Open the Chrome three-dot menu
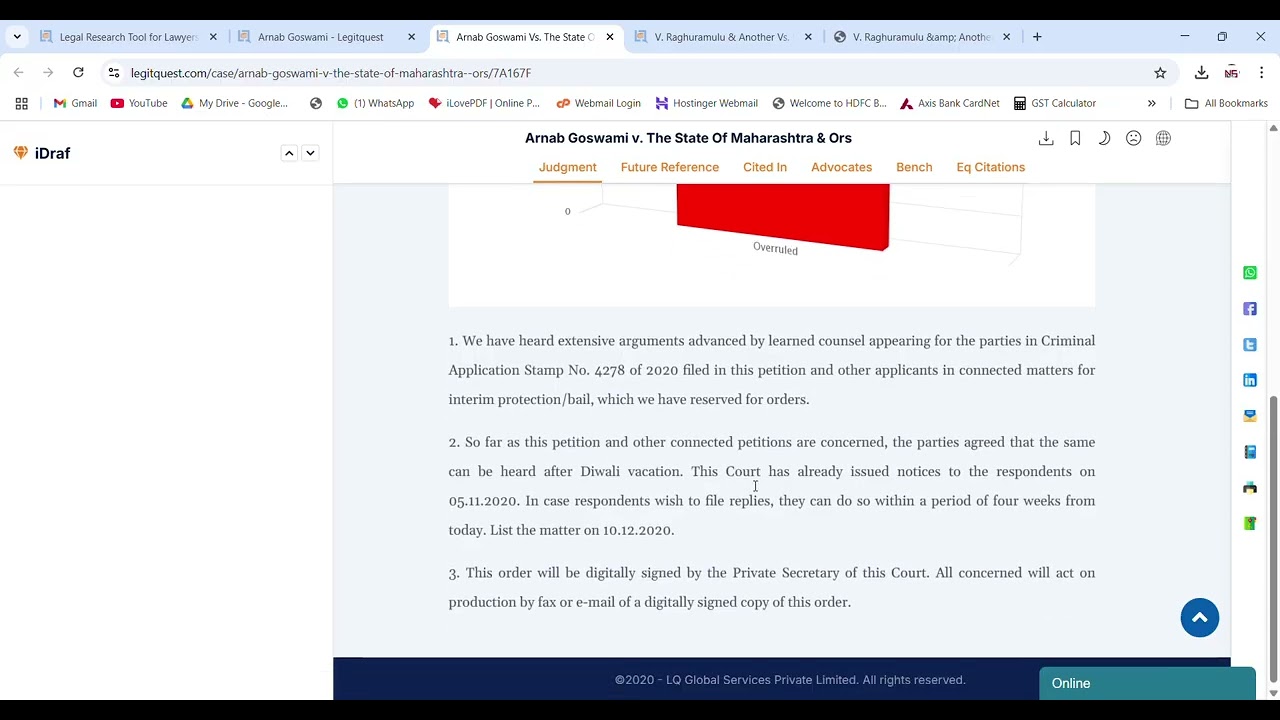Viewport: 1280px width, 720px height. [1262, 73]
